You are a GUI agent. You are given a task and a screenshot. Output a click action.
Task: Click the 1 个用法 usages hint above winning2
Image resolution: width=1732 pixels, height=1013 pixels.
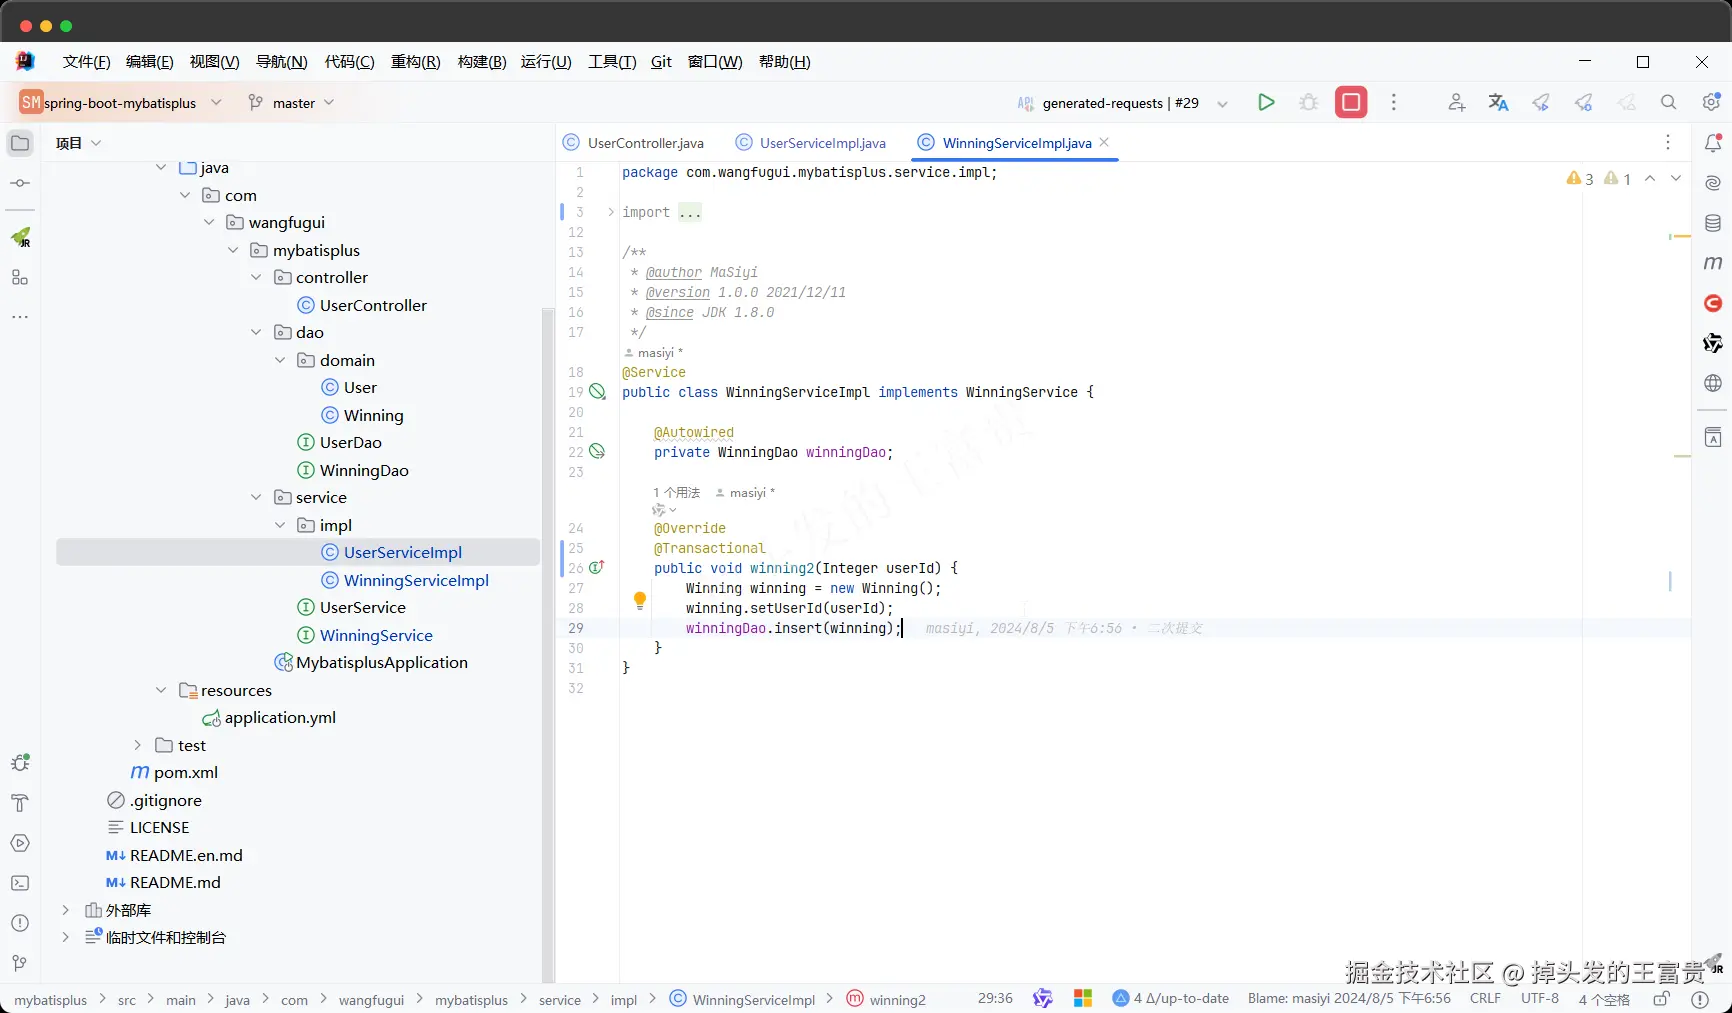point(677,492)
